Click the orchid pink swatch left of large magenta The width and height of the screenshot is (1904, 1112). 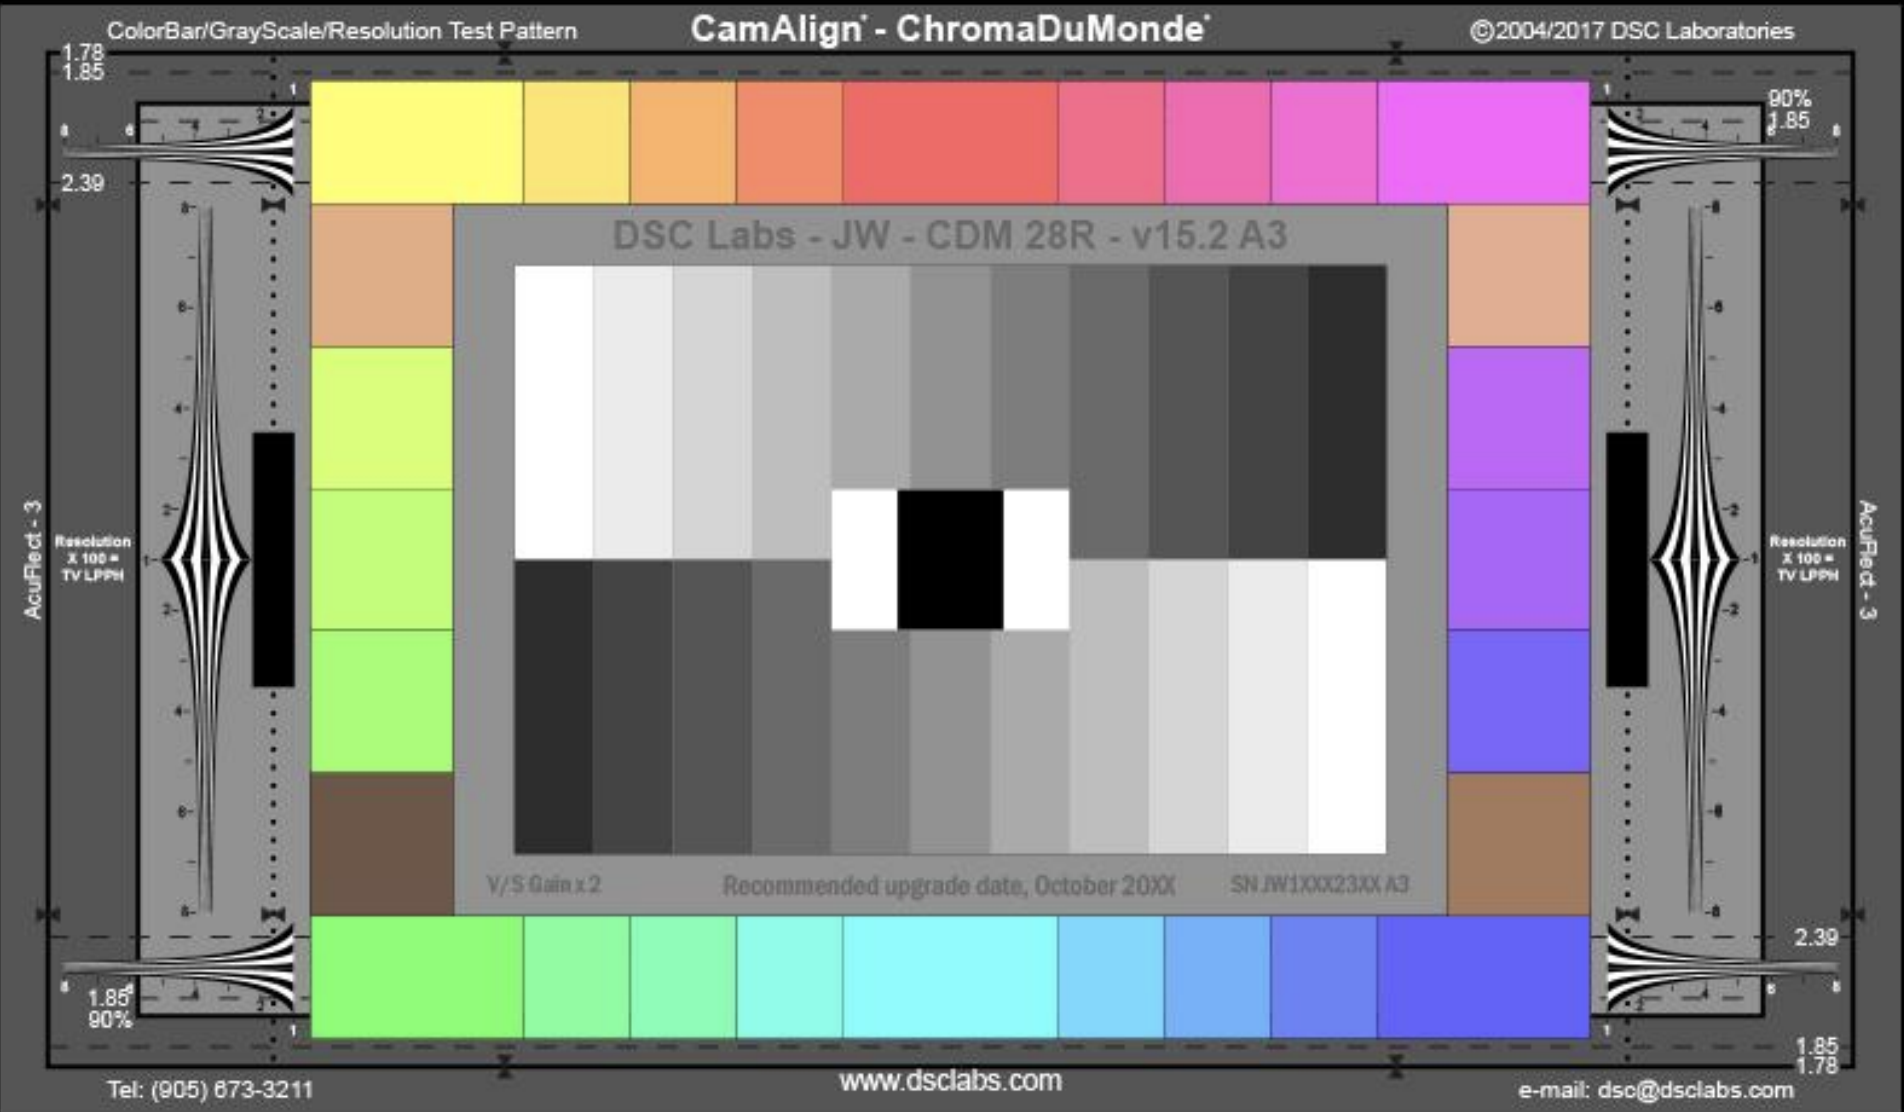tap(1324, 143)
